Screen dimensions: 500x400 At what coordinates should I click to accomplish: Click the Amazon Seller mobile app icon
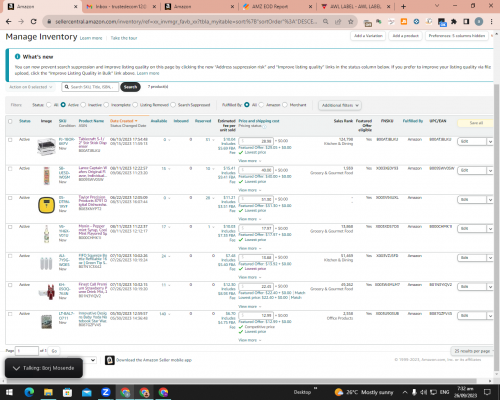click(110, 360)
